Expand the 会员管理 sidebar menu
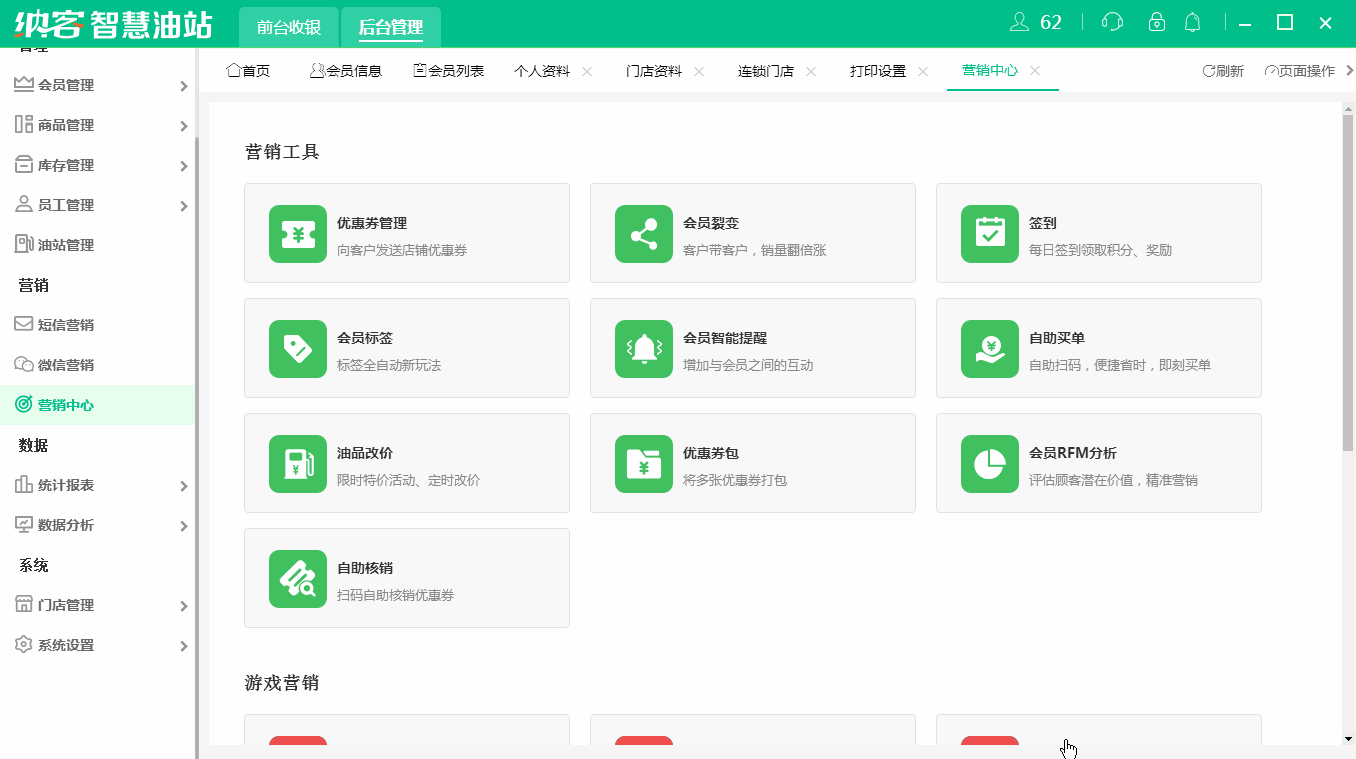This screenshot has width=1356, height=759. coord(99,85)
